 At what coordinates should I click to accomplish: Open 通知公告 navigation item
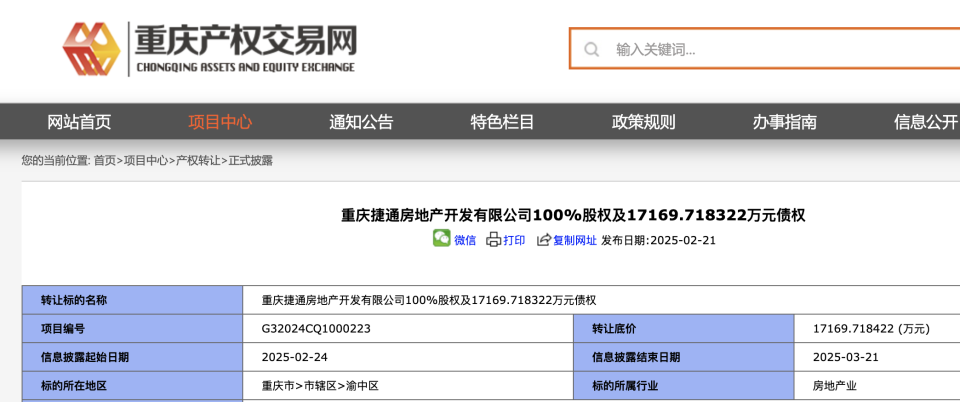click(x=361, y=122)
